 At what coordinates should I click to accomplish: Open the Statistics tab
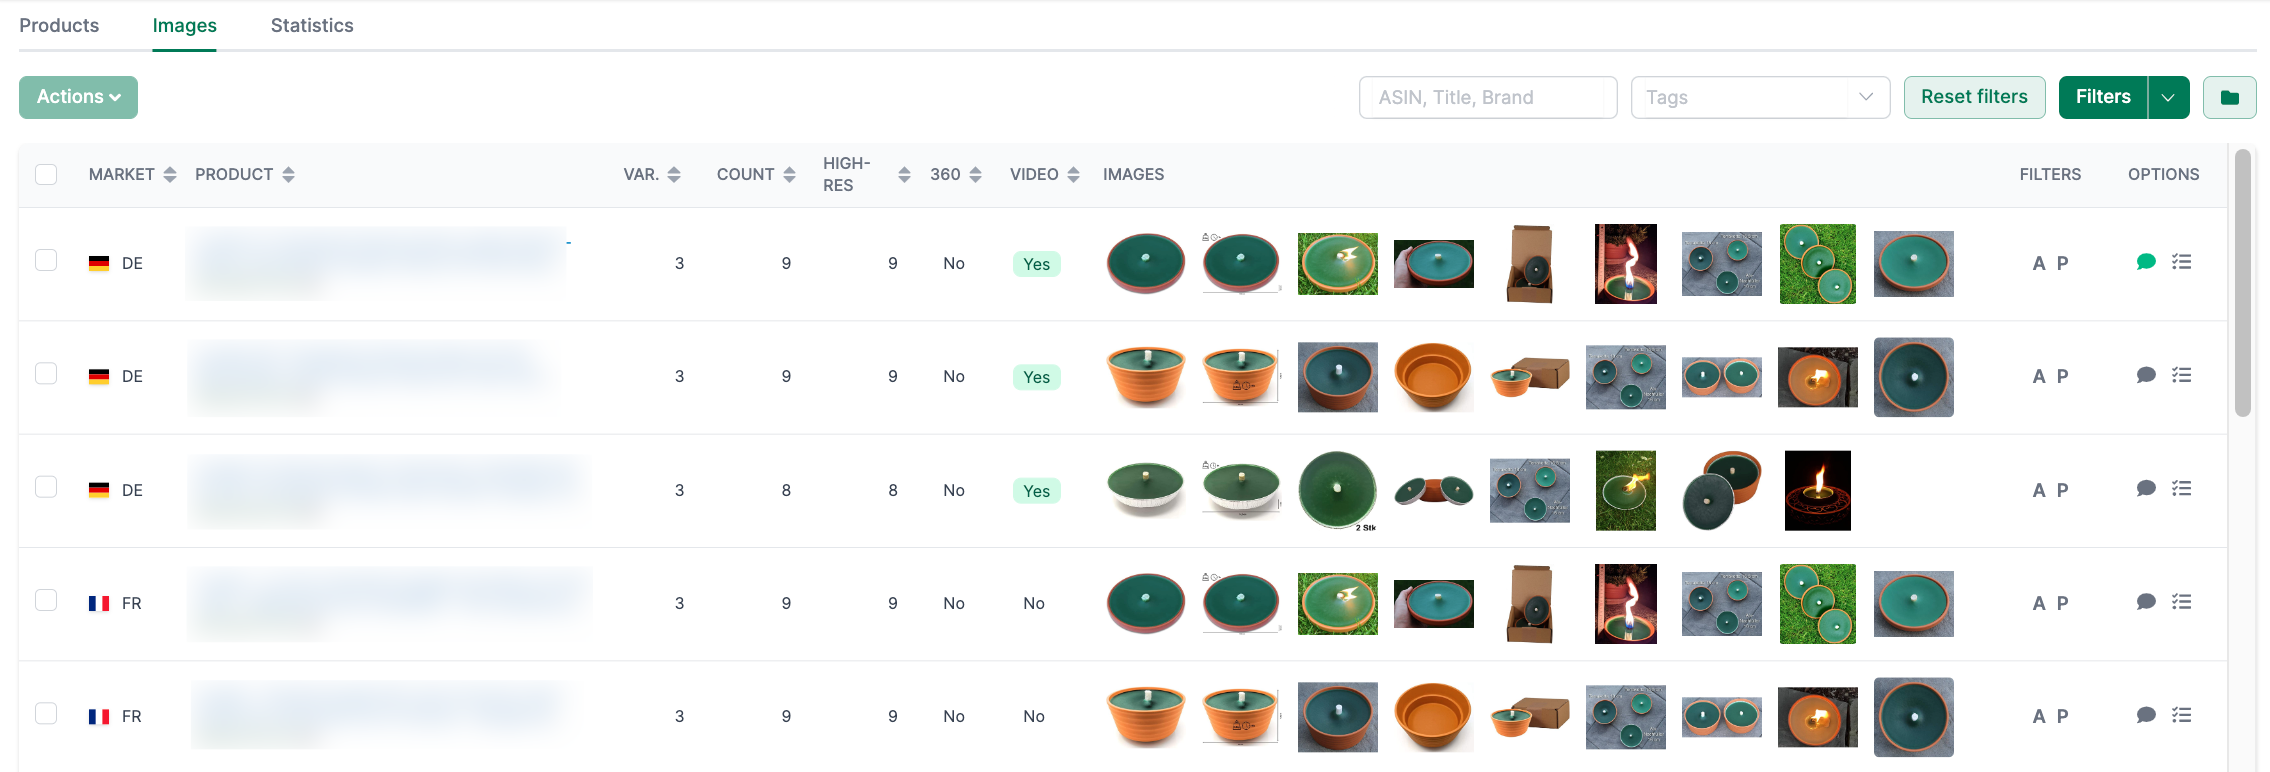(312, 25)
